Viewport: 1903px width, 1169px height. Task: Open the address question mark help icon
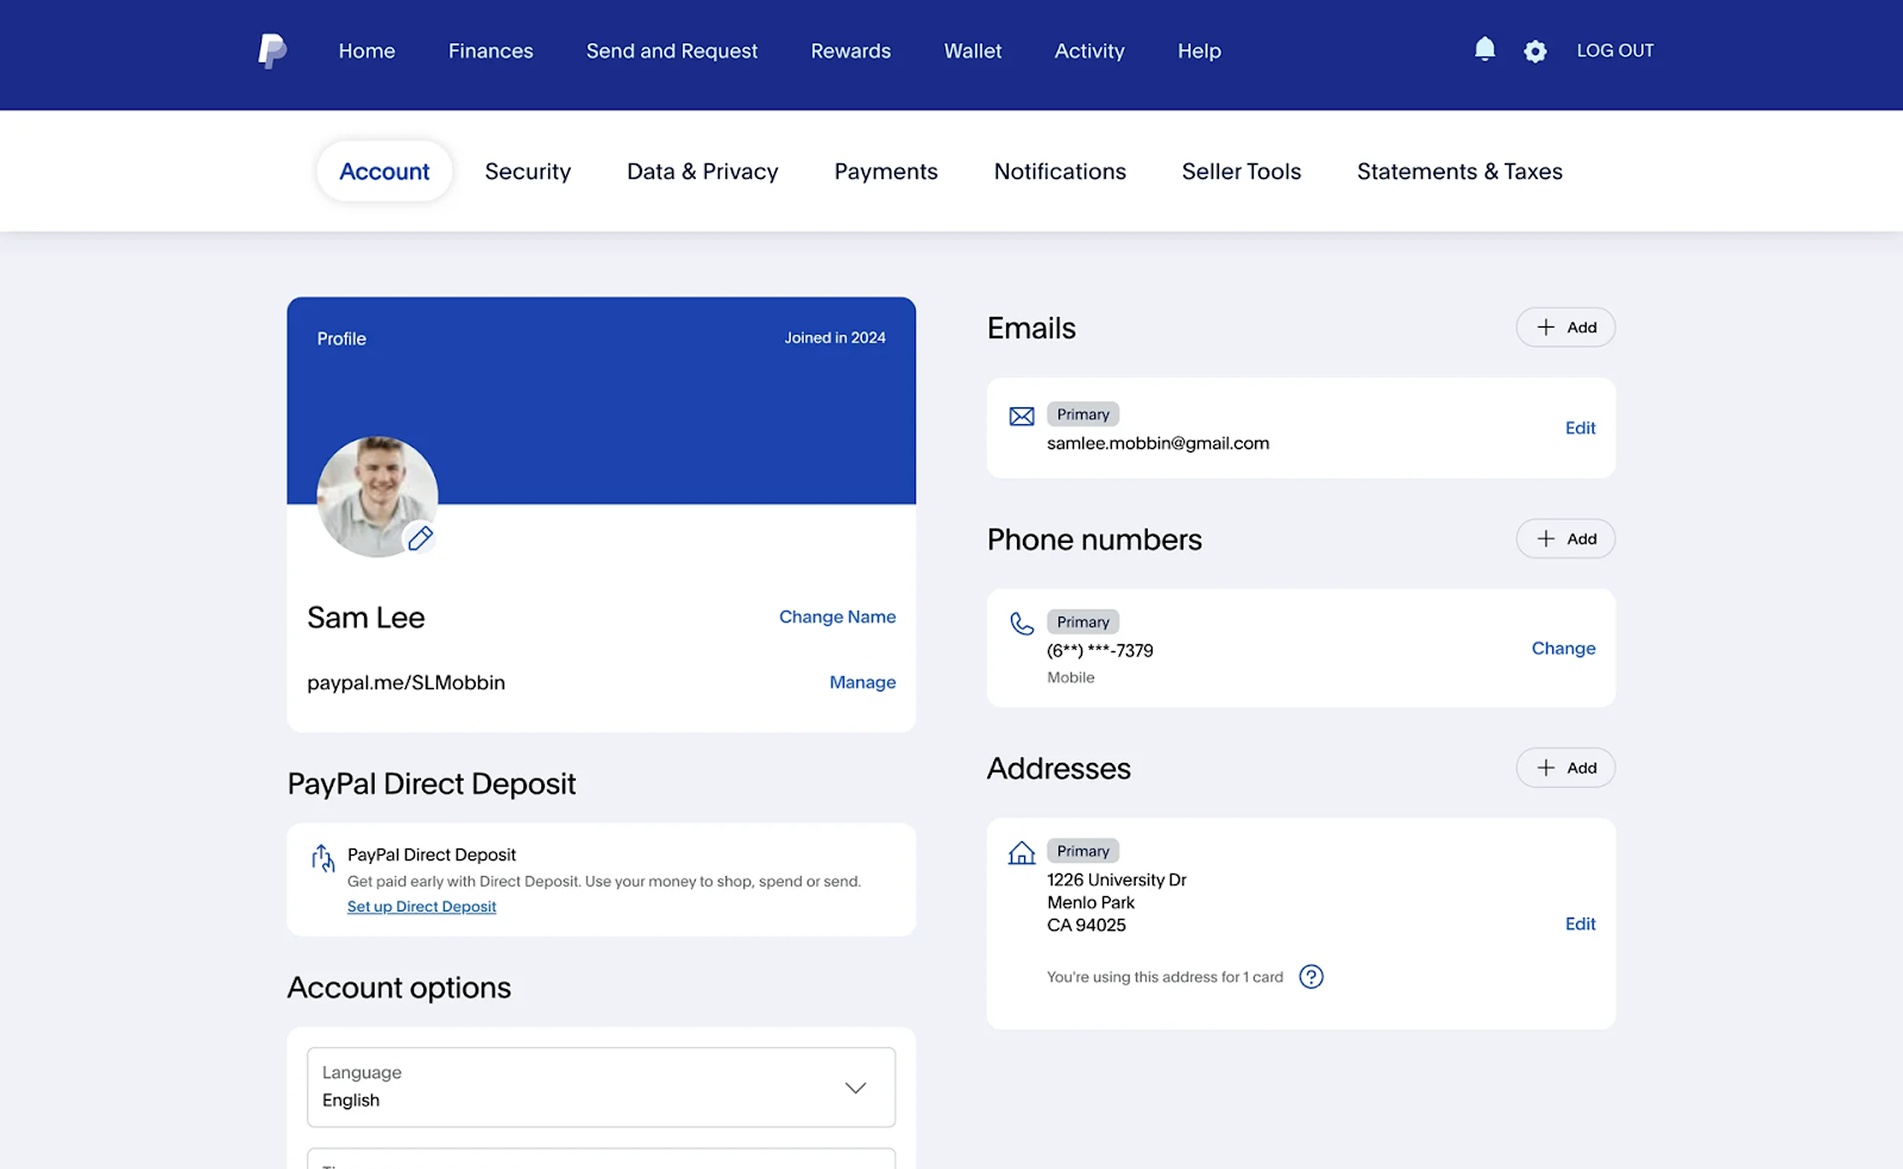1310,976
